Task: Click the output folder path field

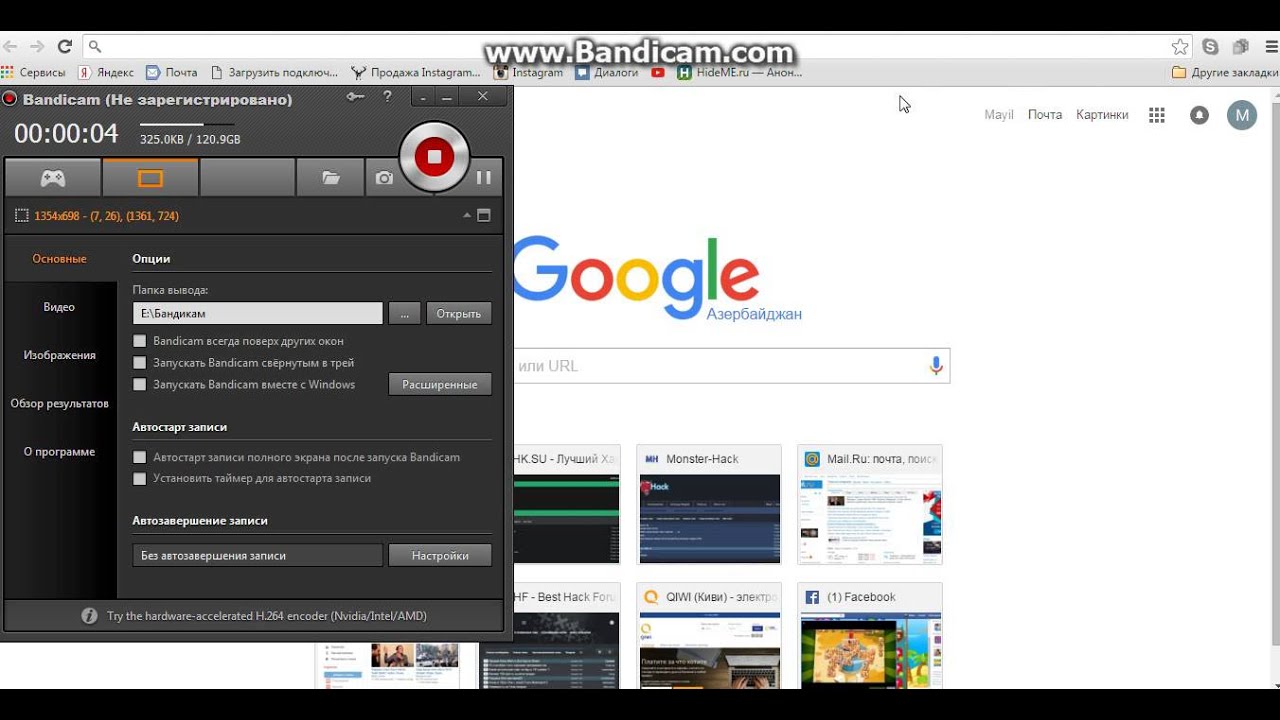Action: pos(257,313)
